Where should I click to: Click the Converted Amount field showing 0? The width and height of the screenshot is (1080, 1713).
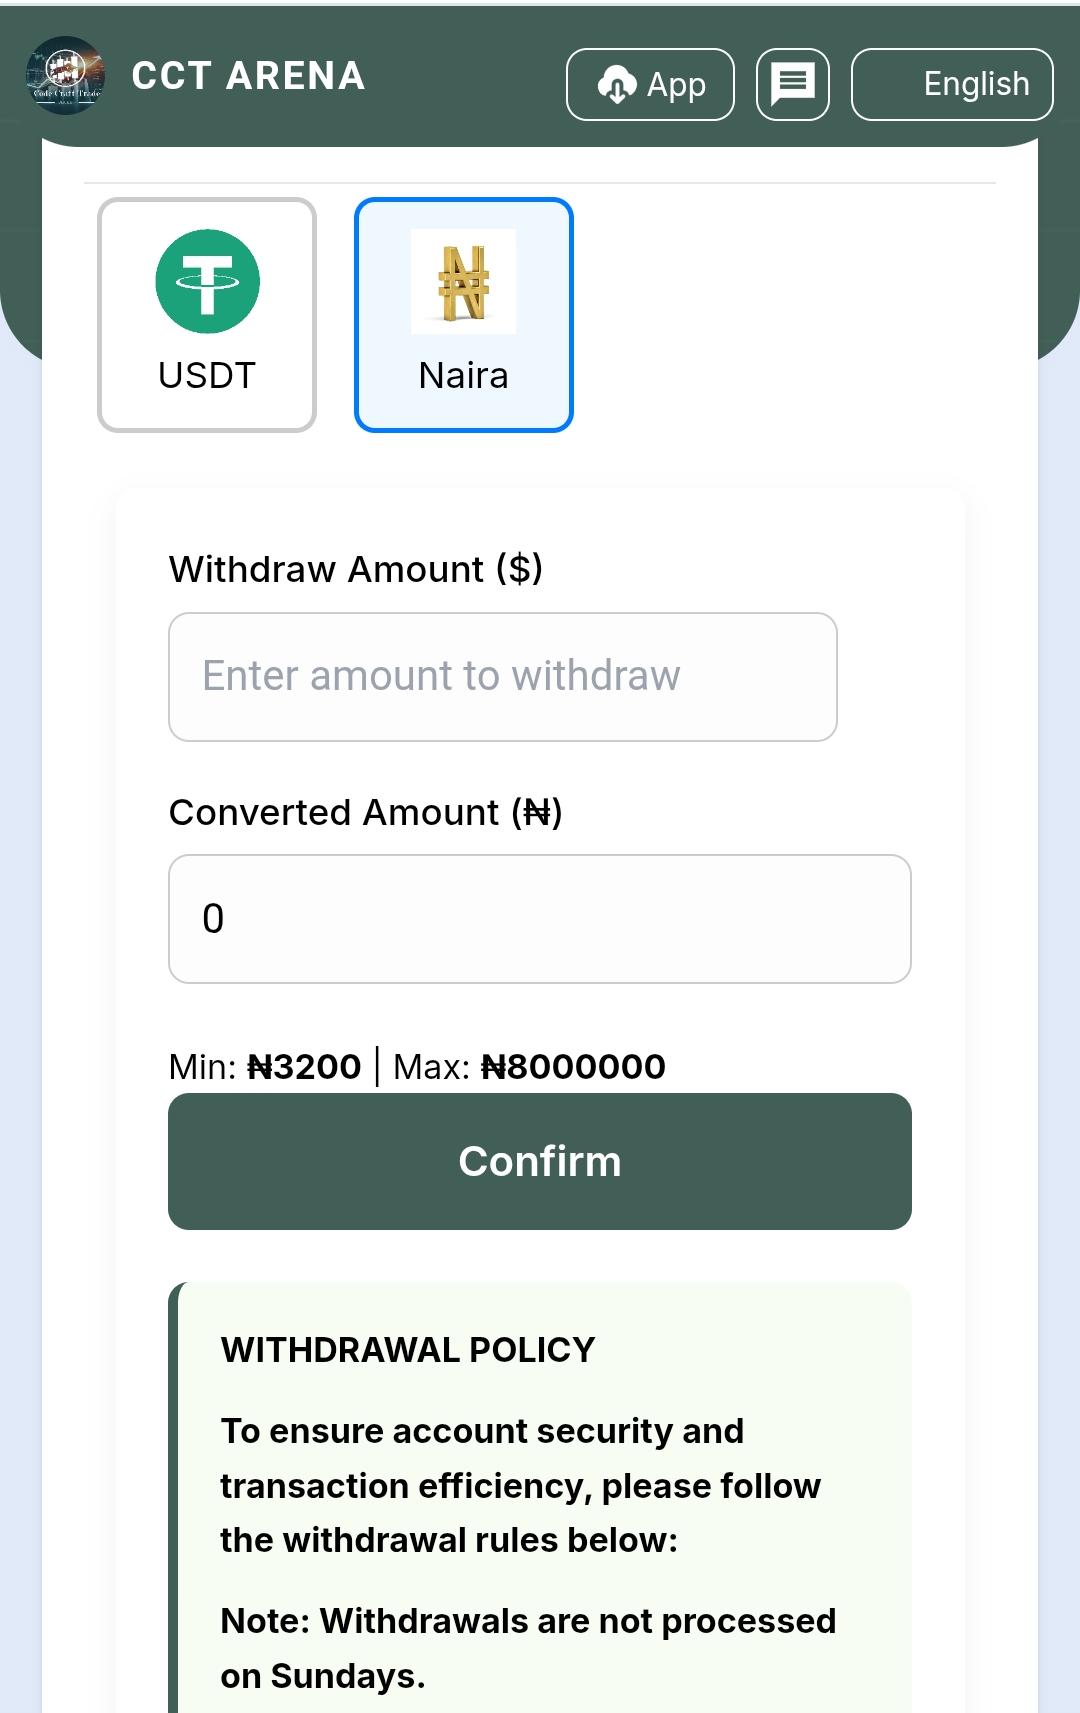[540, 918]
